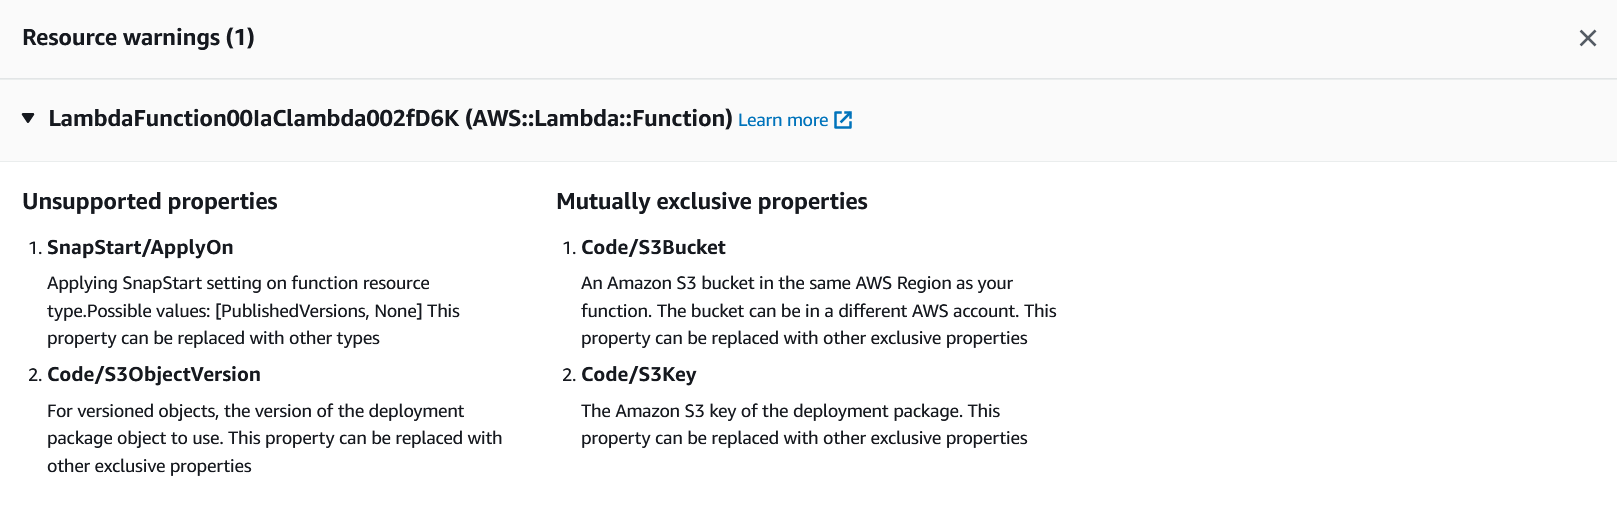Click the Resource warnings (1) title
The image size is (1617, 509).
point(138,38)
